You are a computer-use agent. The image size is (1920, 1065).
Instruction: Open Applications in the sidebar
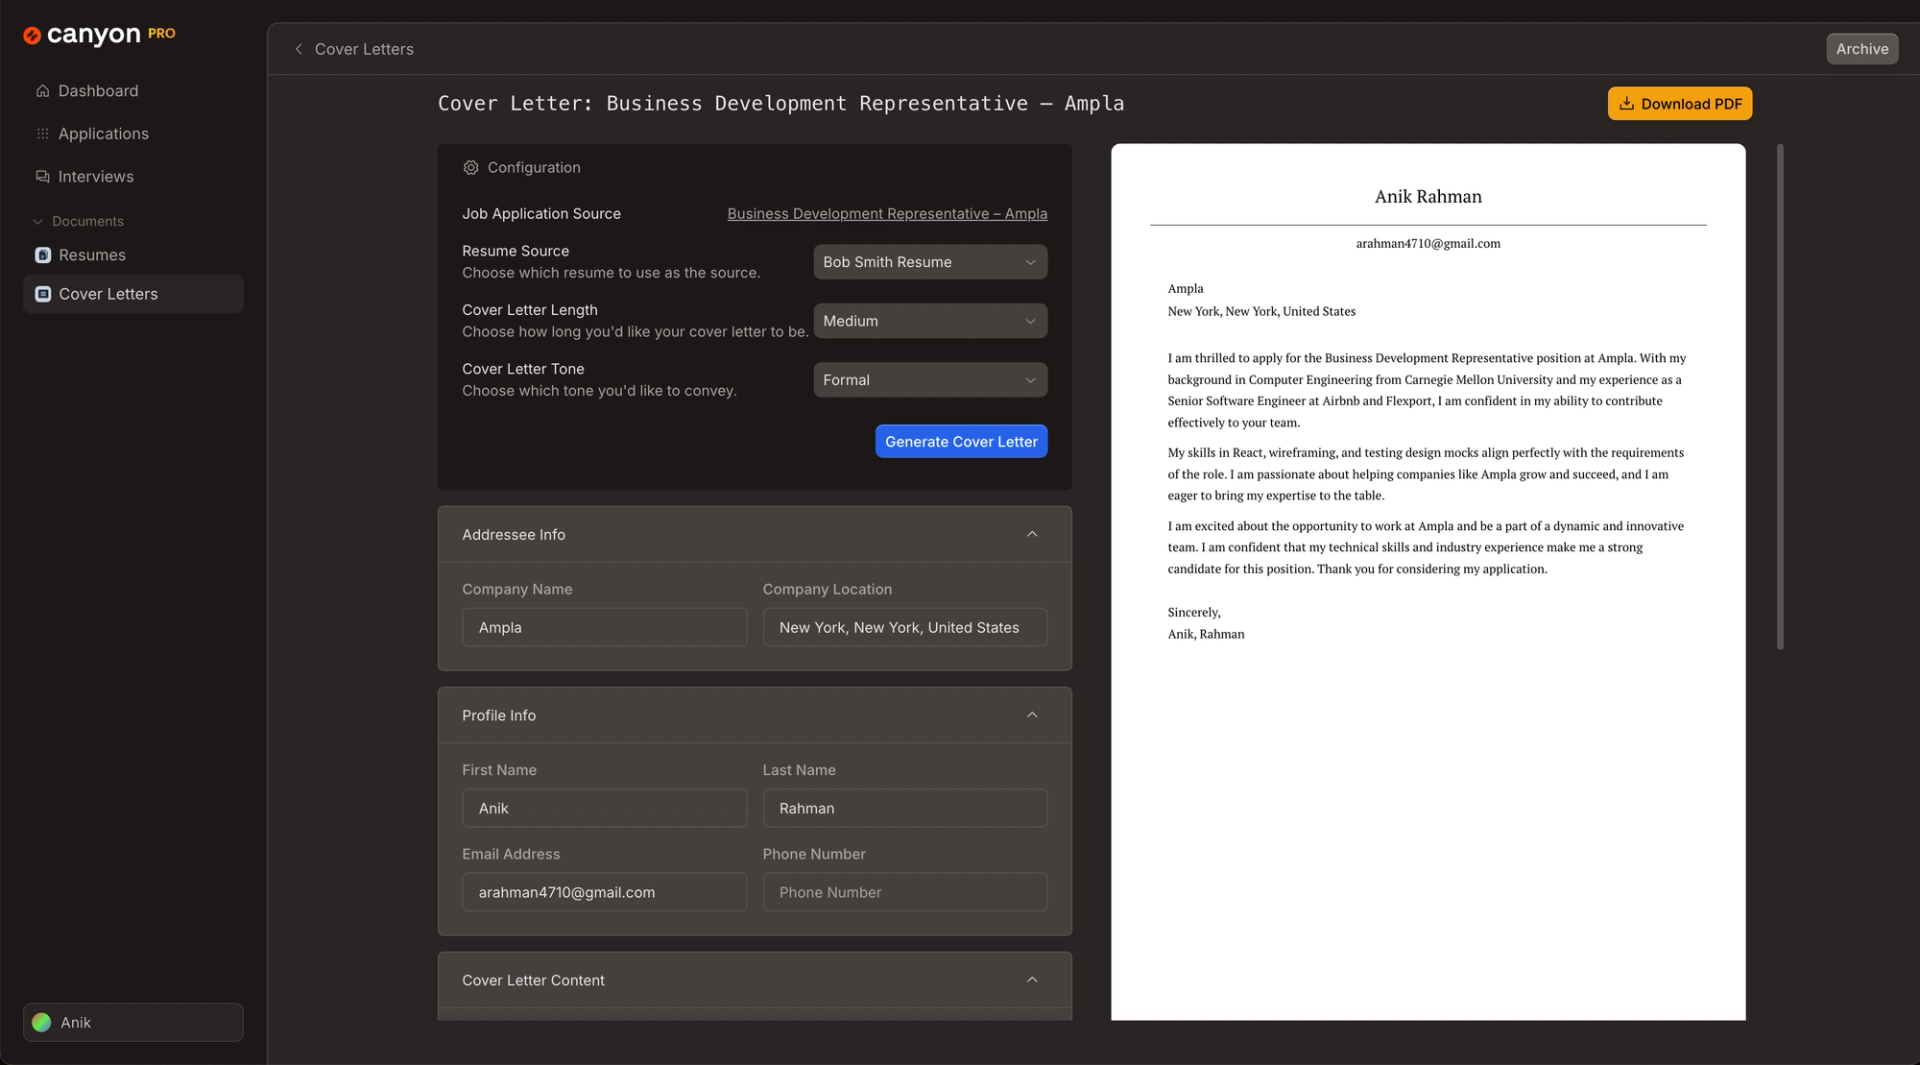(133, 134)
